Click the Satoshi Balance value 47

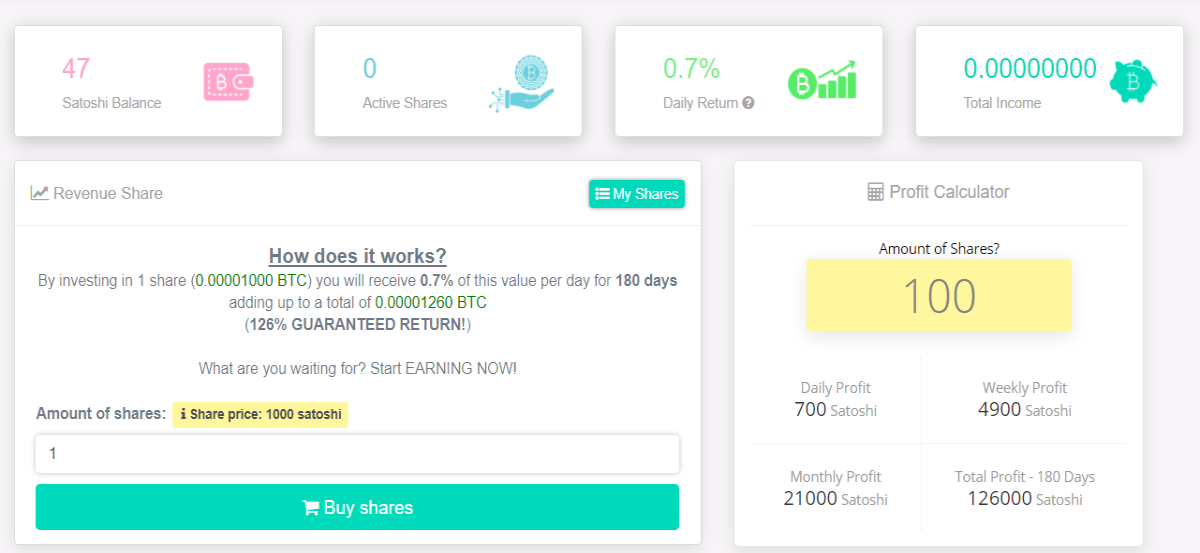coord(76,69)
